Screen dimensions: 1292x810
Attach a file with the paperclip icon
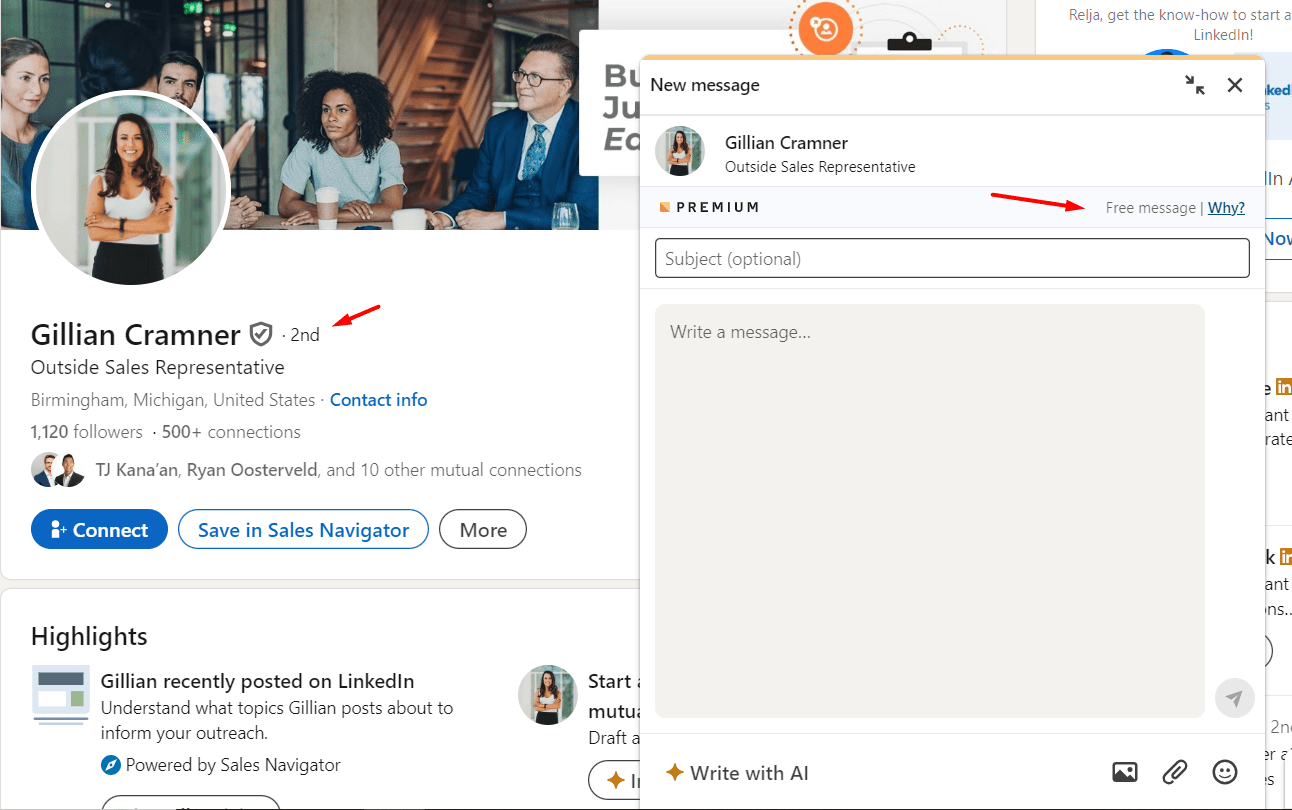pyautogui.click(x=1174, y=772)
